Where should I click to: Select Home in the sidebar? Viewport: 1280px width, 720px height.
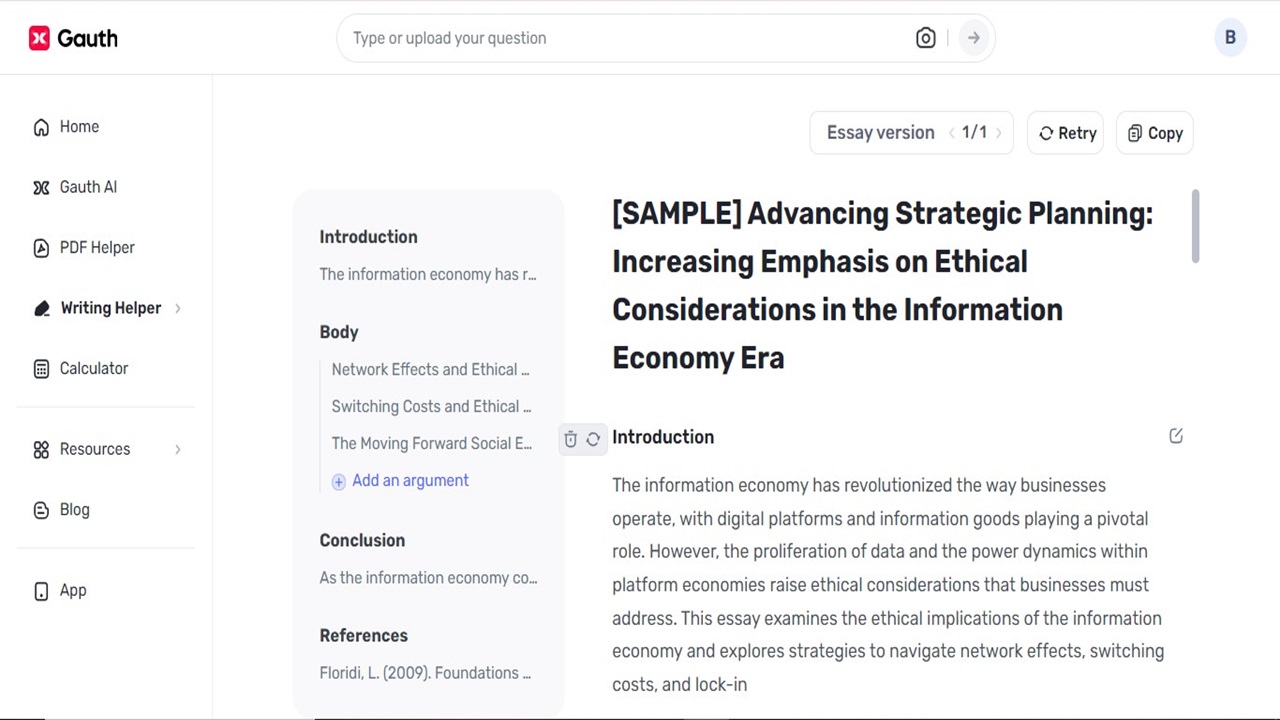79,127
